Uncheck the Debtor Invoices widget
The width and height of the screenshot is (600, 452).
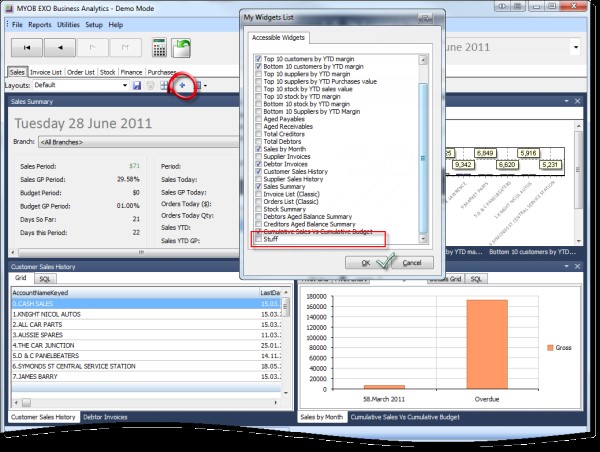[259, 164]
